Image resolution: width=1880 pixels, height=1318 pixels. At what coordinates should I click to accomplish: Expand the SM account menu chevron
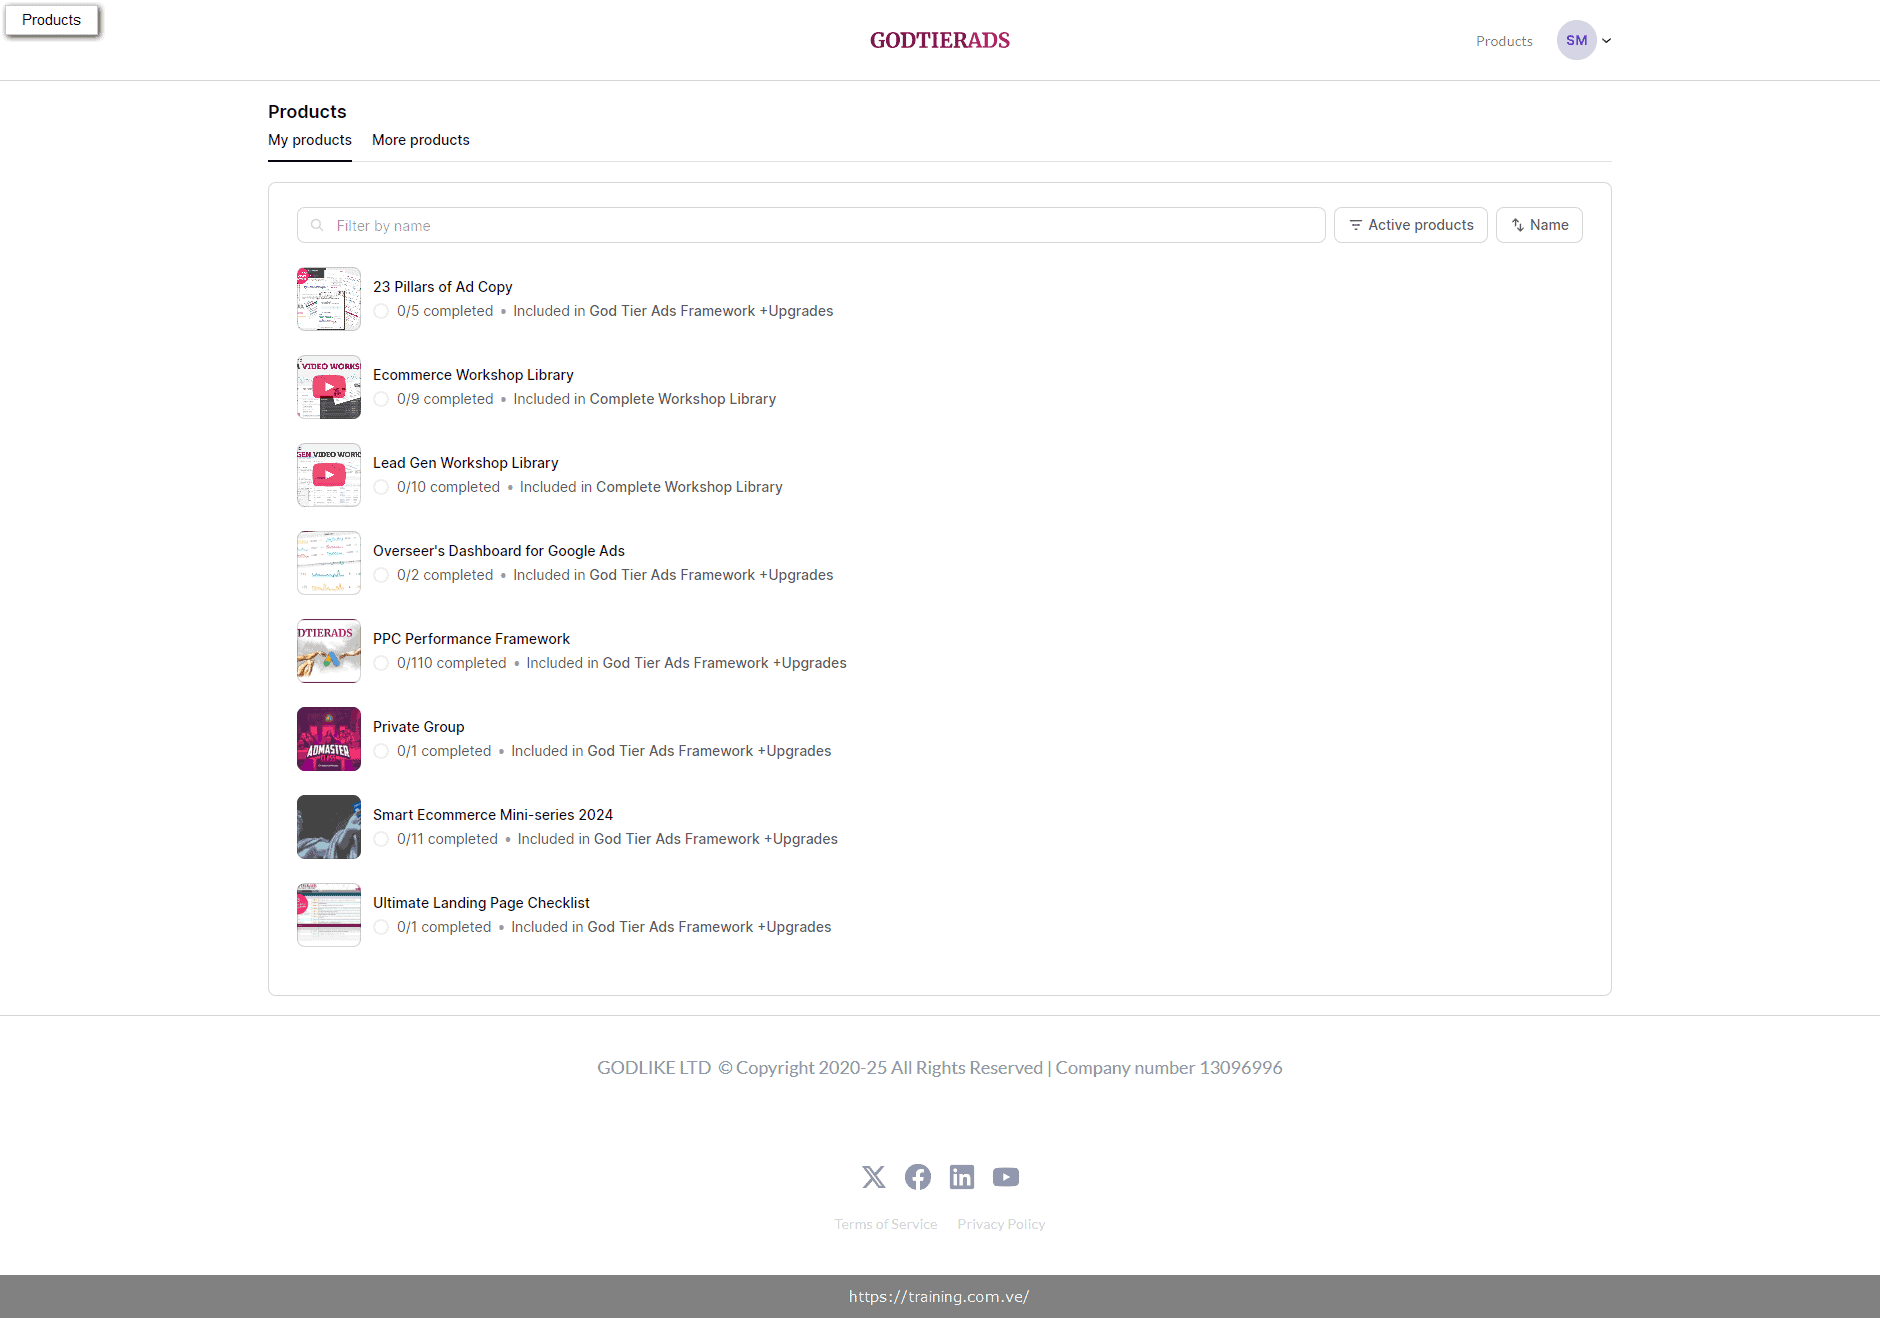point(1606,40)
